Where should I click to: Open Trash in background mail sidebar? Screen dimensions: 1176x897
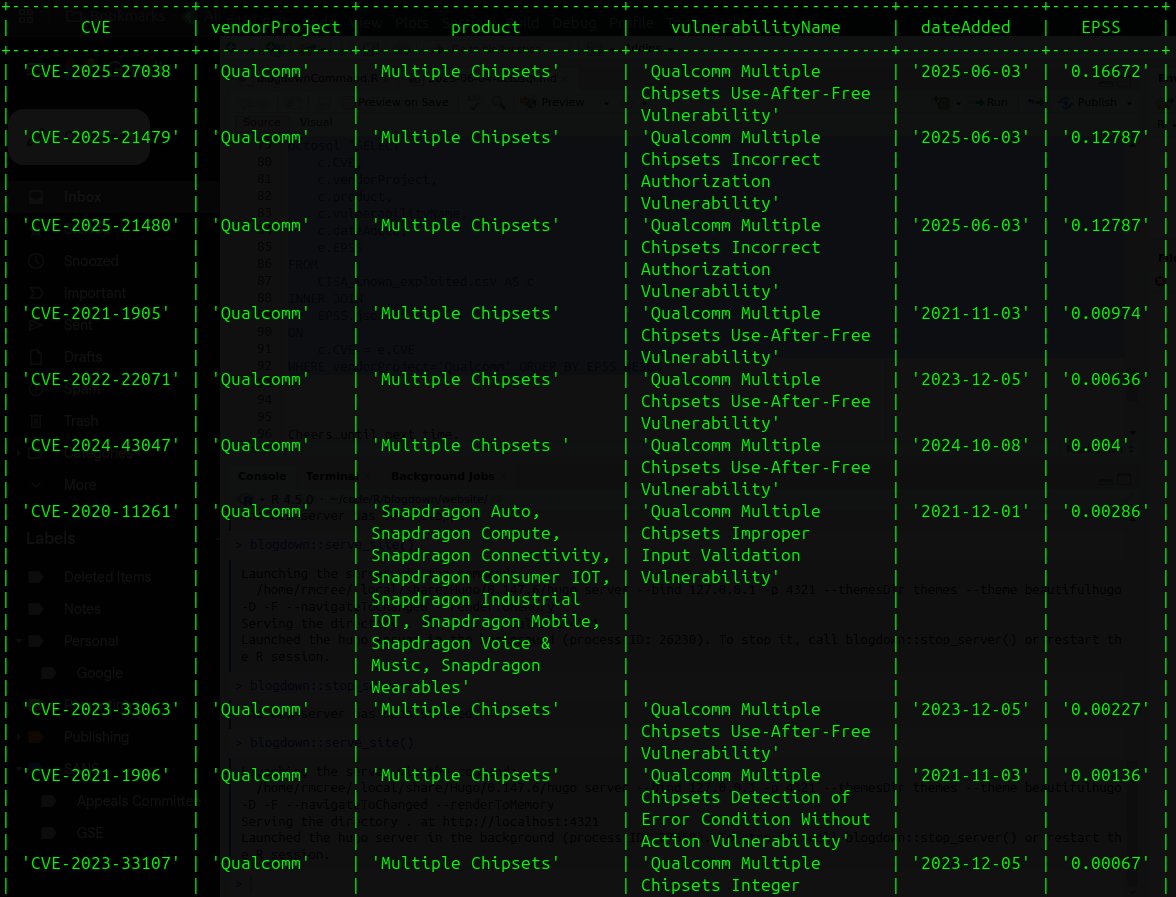81,421
